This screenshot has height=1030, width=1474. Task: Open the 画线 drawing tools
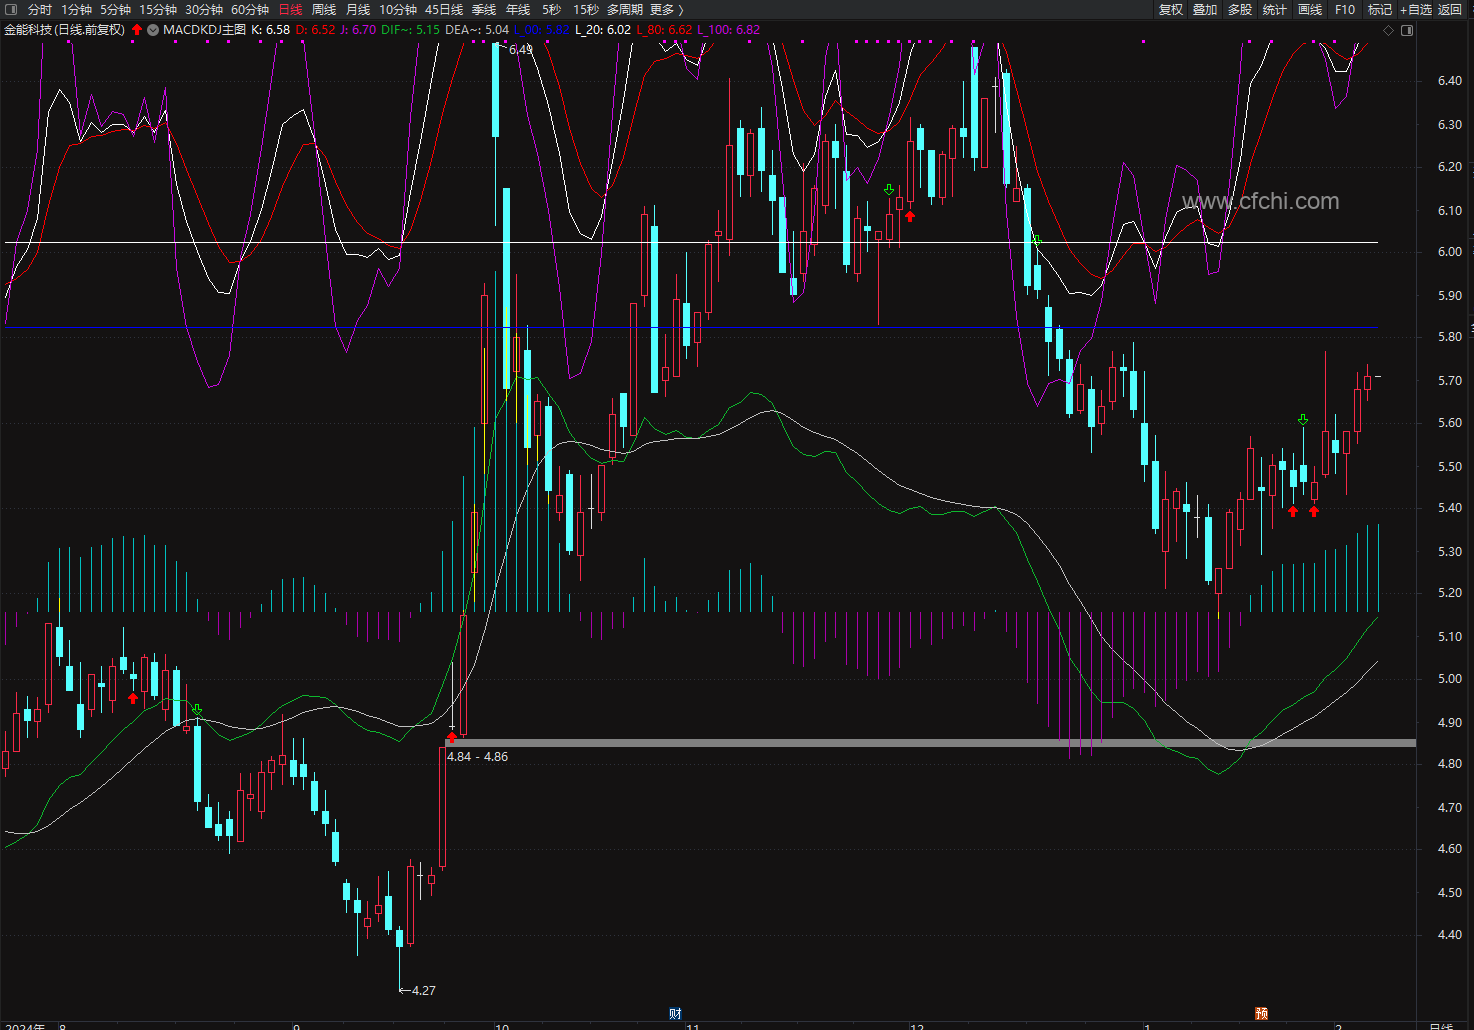(1310, 9)
